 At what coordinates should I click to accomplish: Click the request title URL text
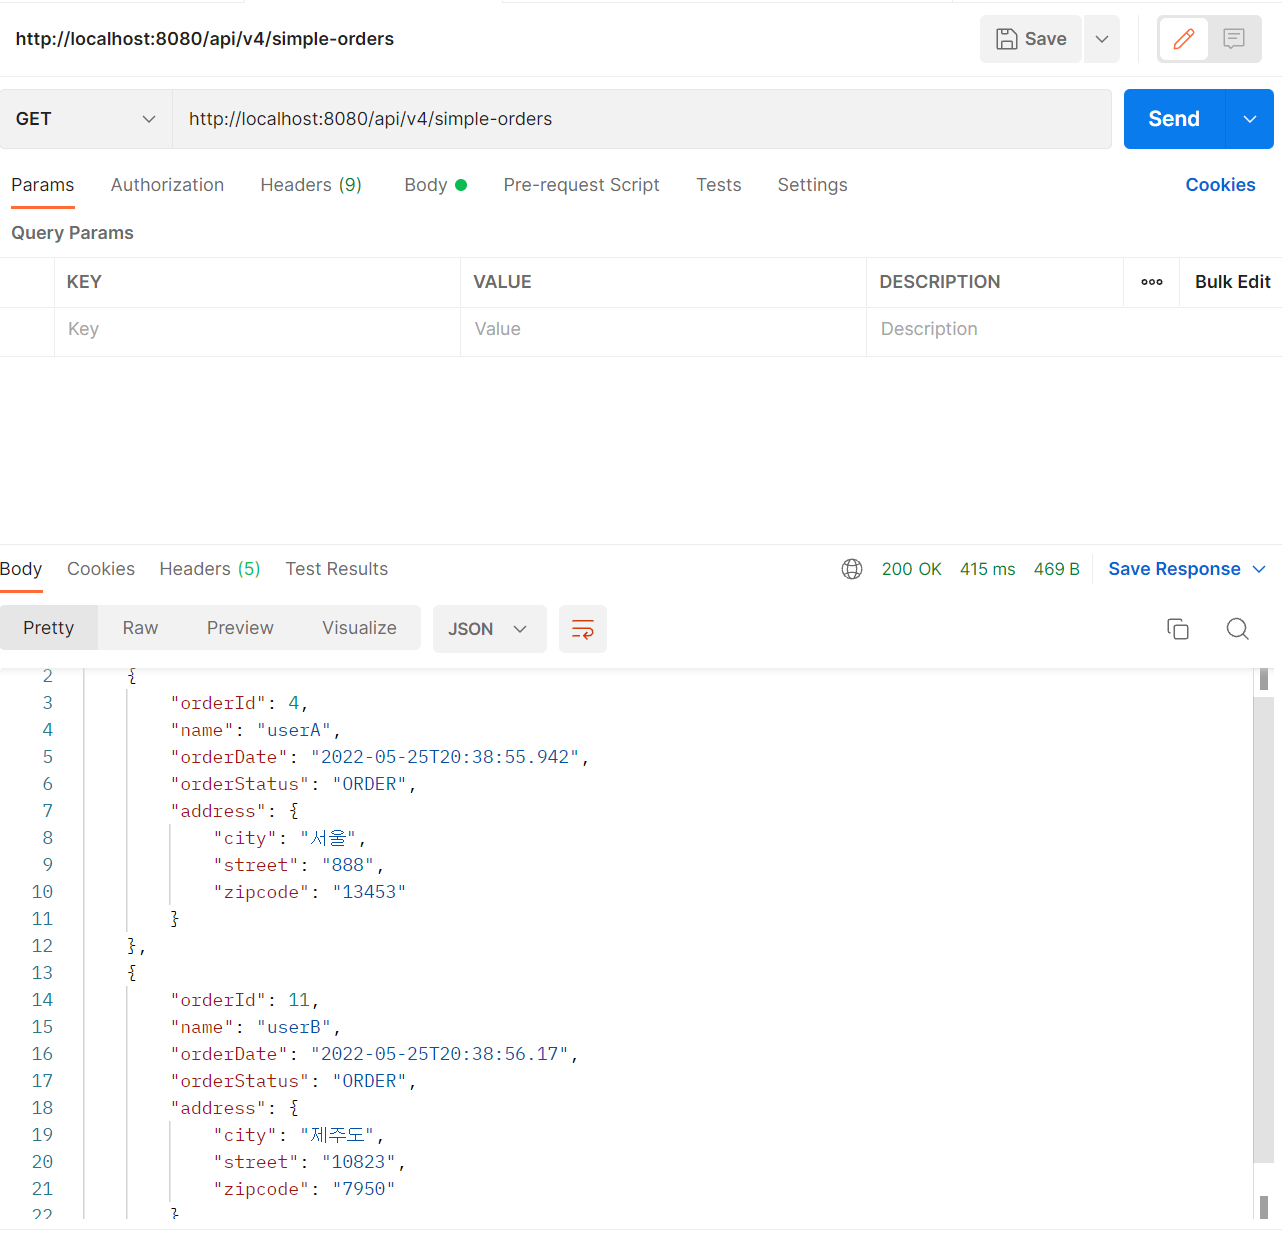coord(205,39)
